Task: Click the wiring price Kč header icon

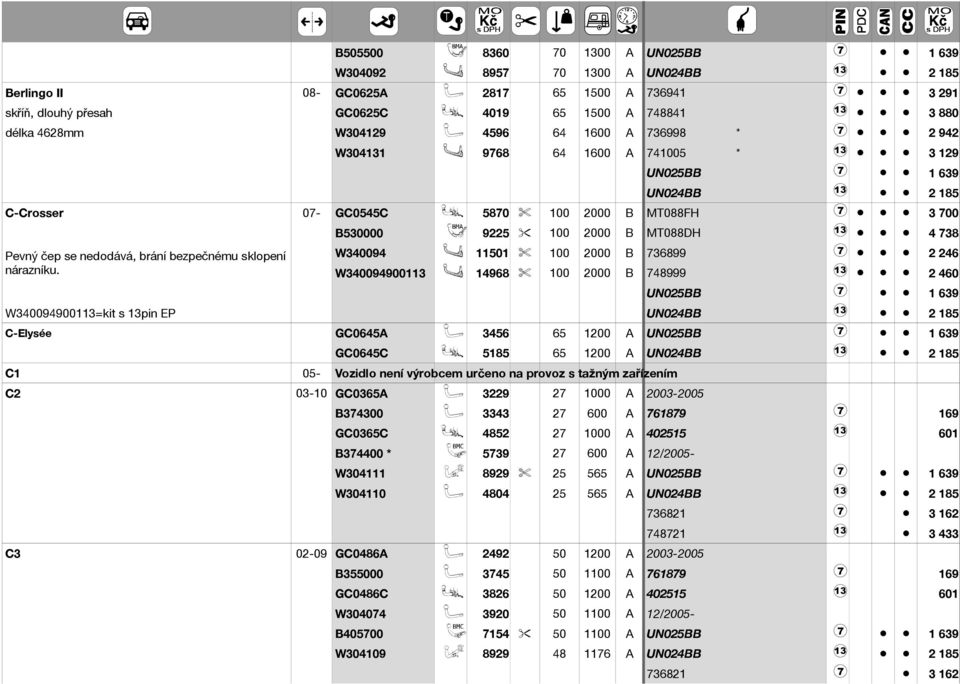Action: (x=937, y=21)
